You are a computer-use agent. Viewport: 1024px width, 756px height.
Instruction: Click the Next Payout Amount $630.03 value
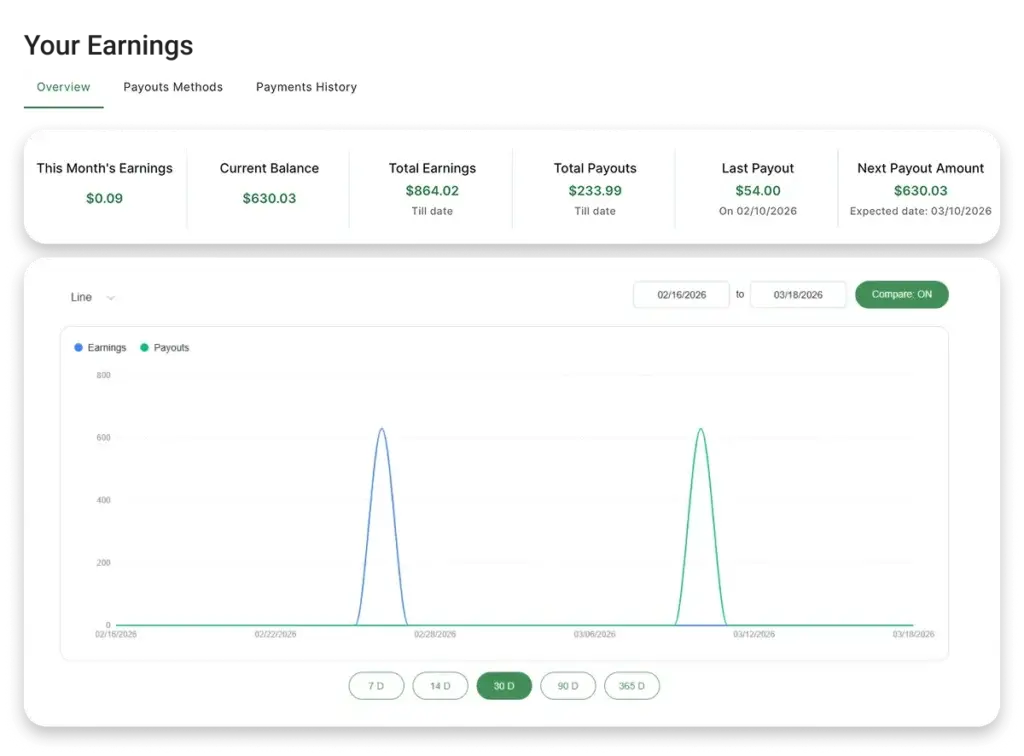[x=920, y=191]
